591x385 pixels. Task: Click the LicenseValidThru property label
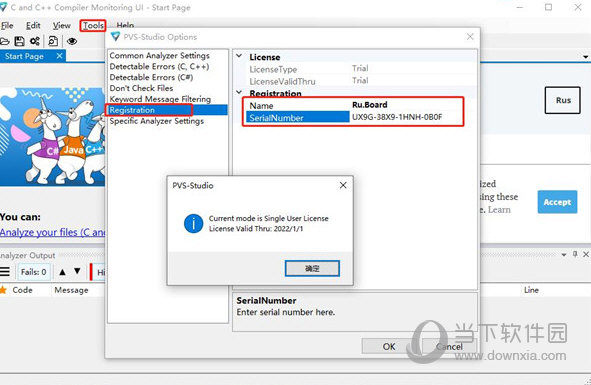click(282, 81)
